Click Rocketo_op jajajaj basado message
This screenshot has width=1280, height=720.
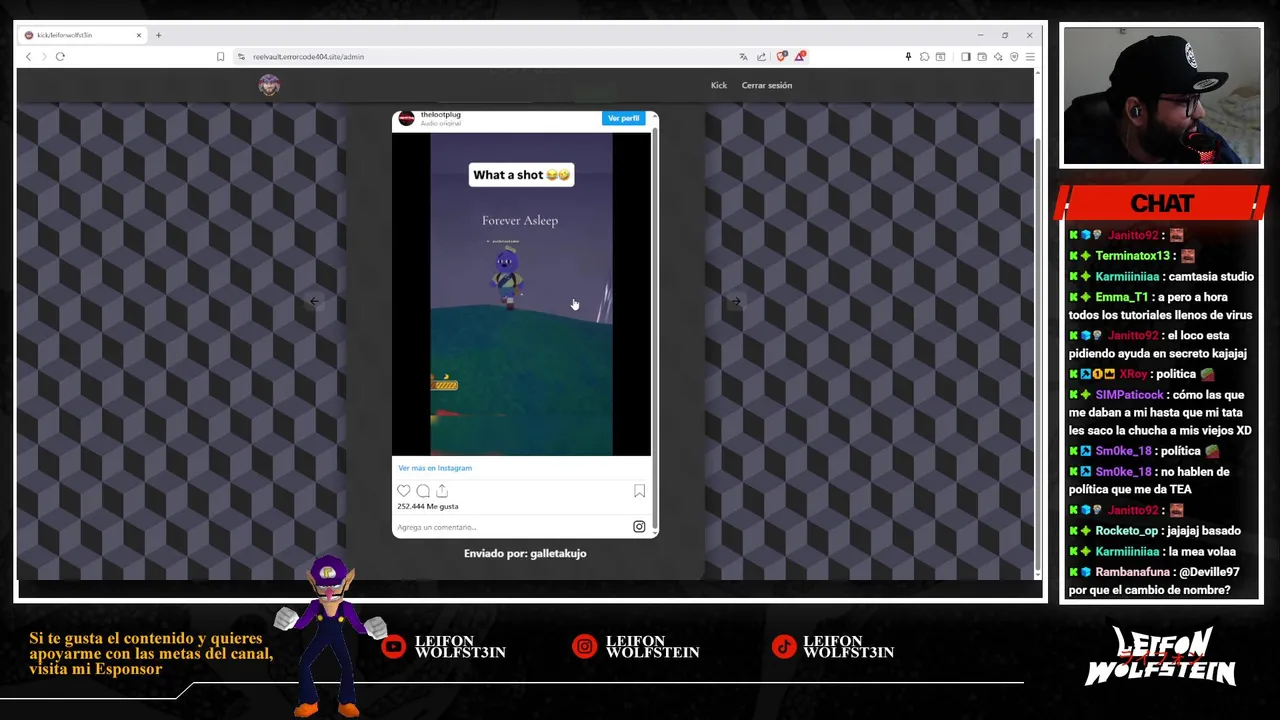click(x=1155, y=531)
